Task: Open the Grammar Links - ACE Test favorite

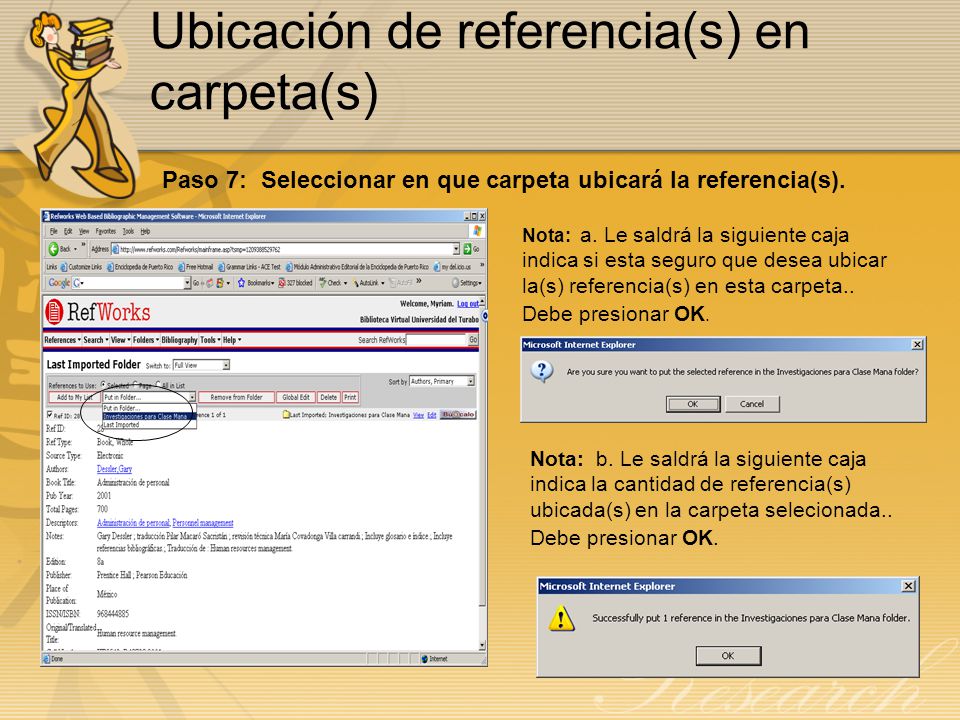Action: [x=249, y=267]
